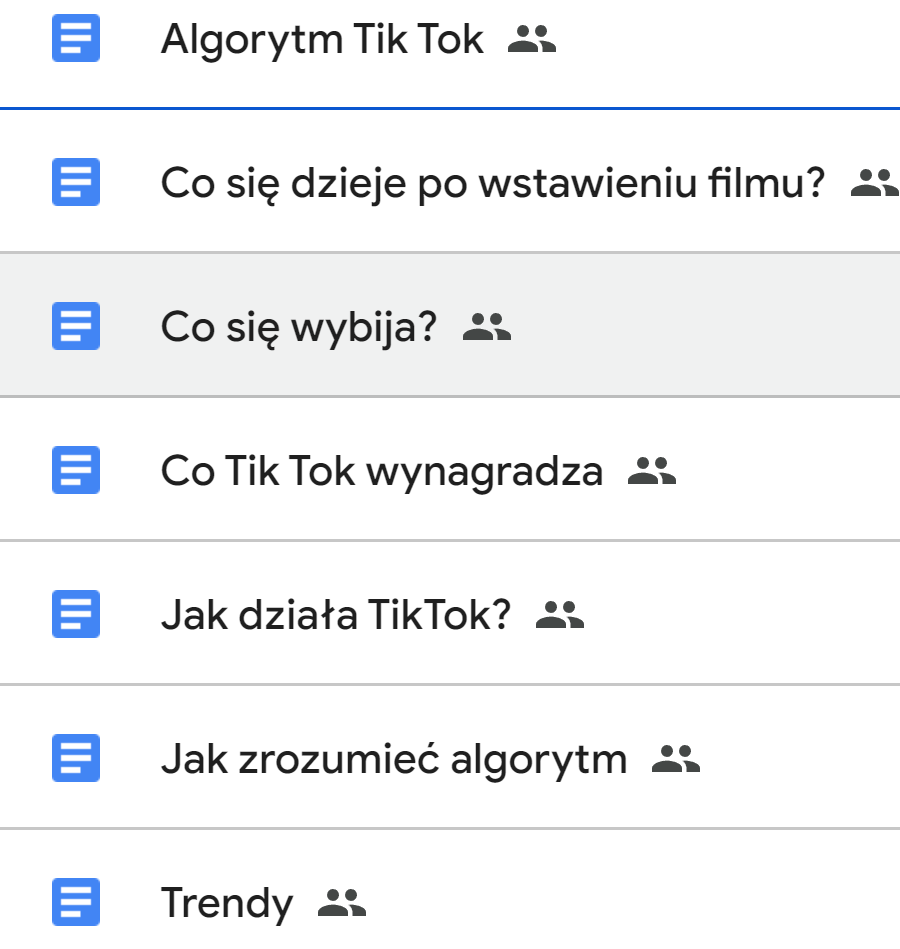Click the shared icon after Co się dzieje po wstawieniu filmu?
The height and width of the screenshot is (949, 900).
874,184
